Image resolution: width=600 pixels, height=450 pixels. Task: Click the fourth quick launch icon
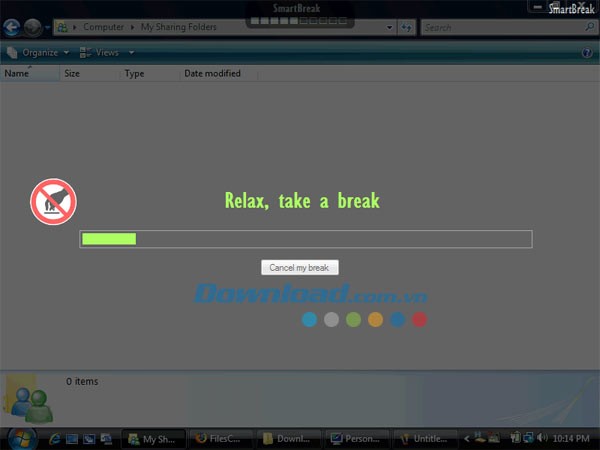[106, 439]
